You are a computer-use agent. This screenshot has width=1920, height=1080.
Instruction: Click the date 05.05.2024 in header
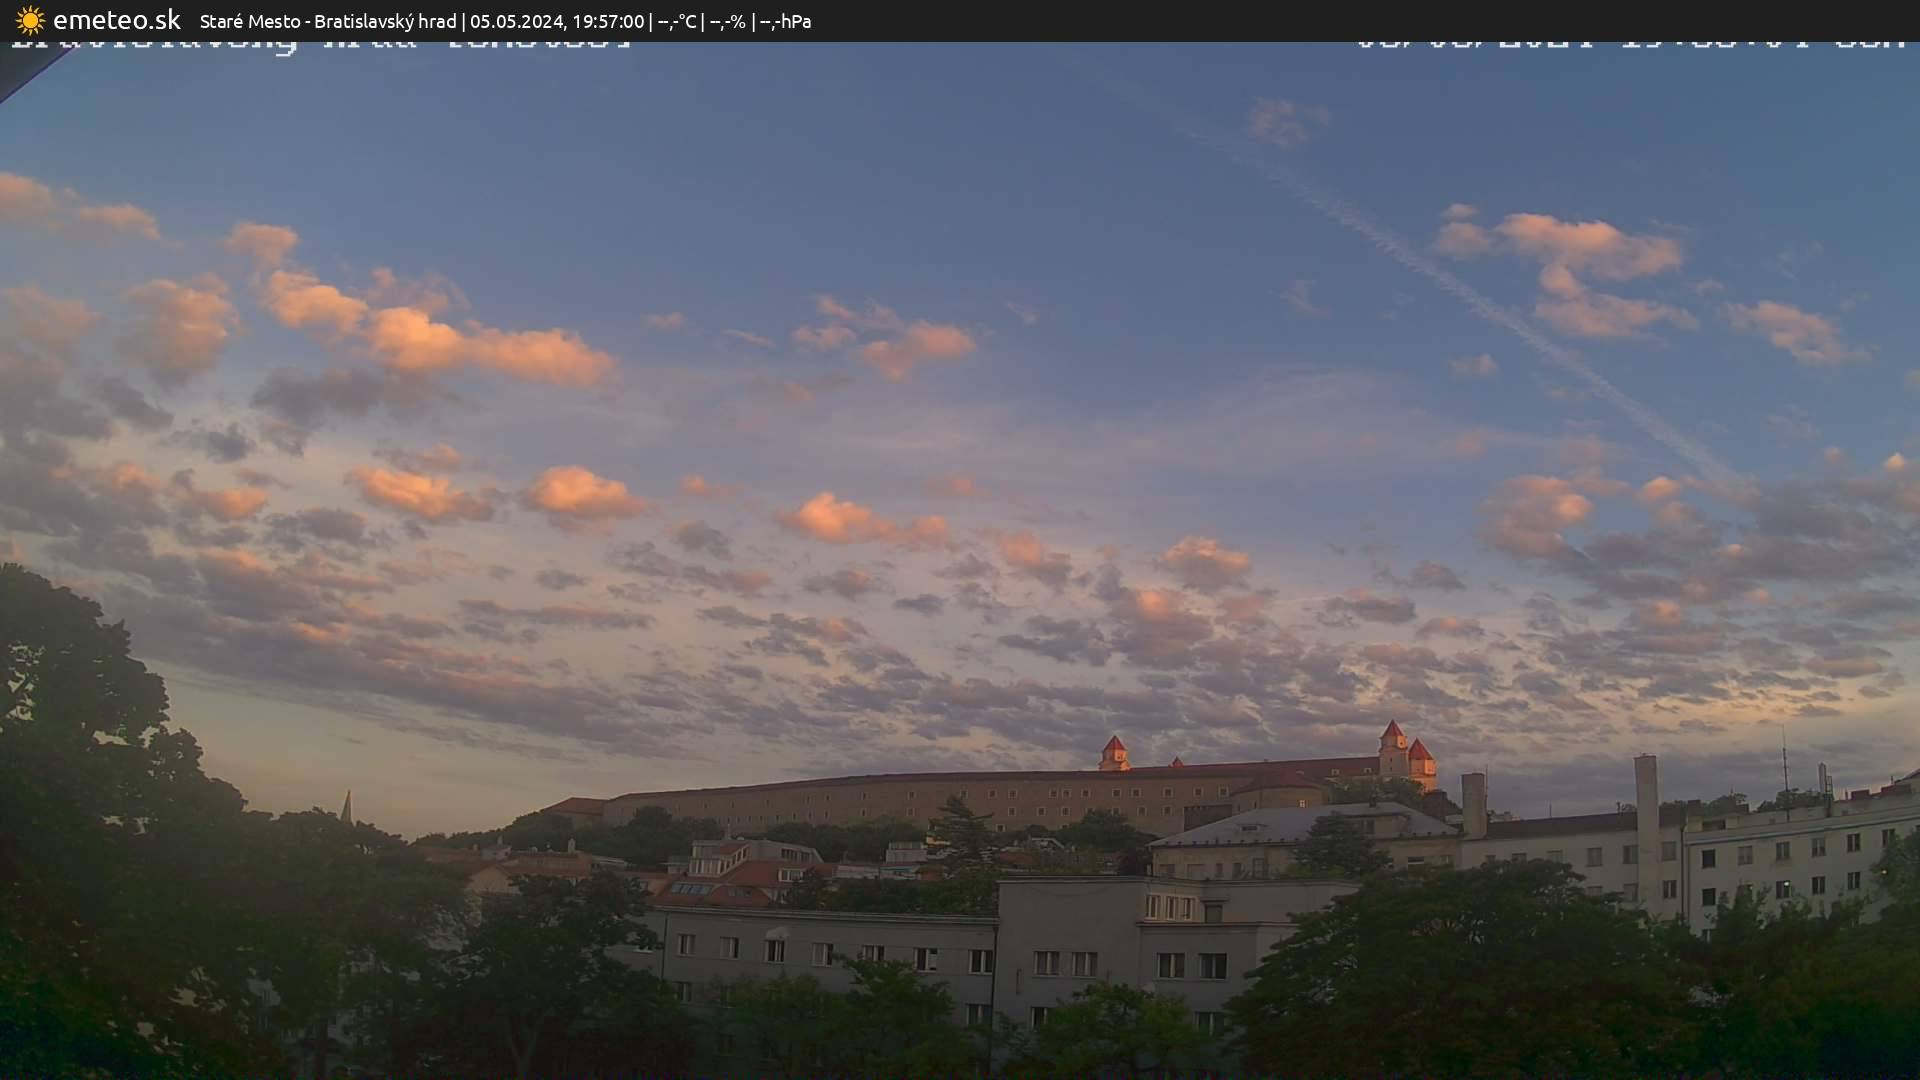click(516, 21)
